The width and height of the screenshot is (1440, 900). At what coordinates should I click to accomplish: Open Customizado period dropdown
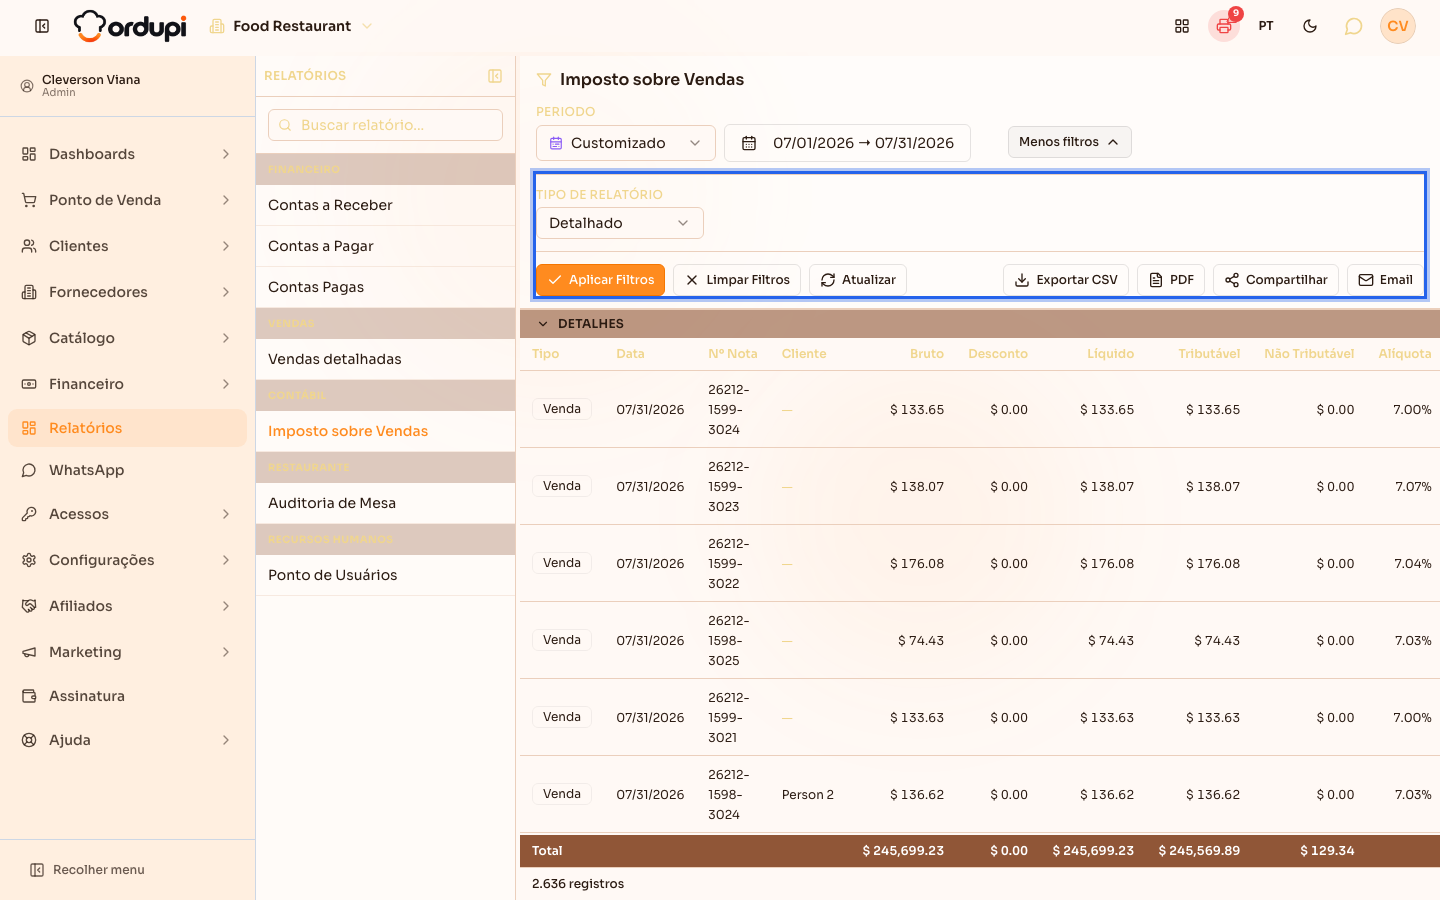click(626, 143)
